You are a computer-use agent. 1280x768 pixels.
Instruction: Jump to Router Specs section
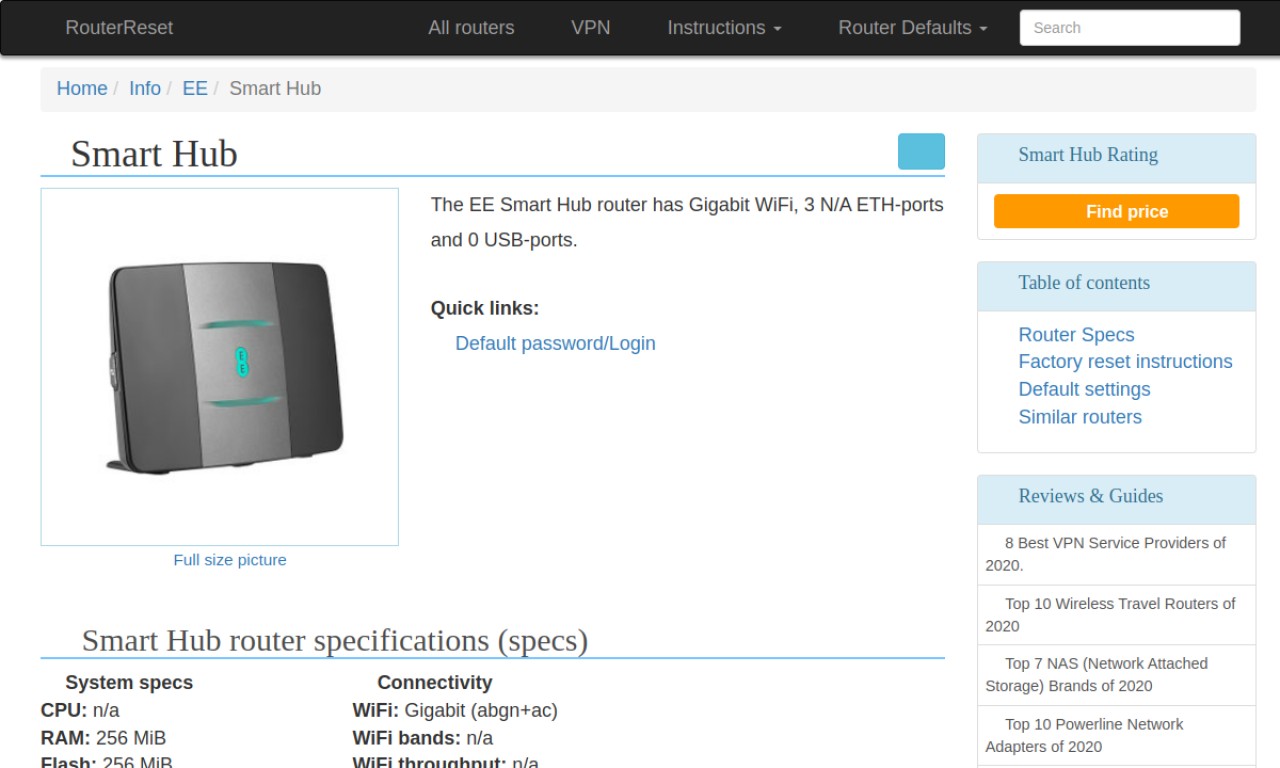[1076, 335]
